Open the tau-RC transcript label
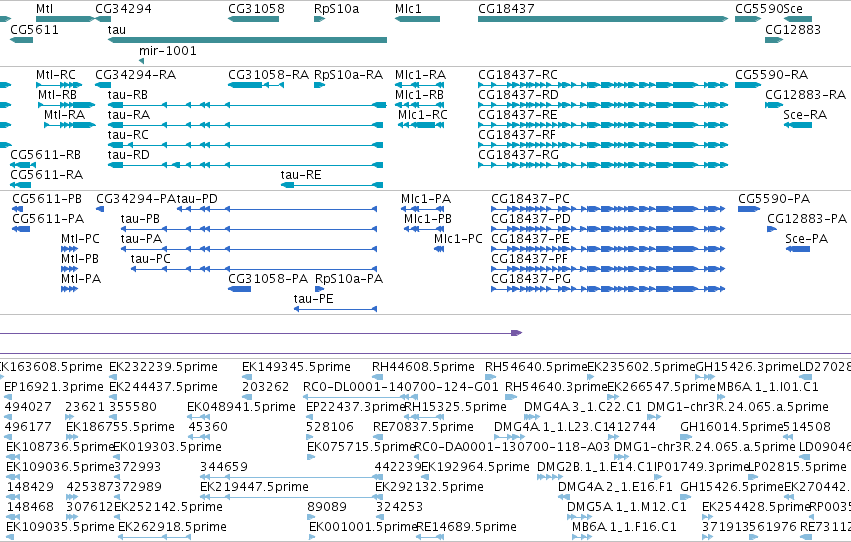Image resolution: width=851 pixels, height=542 pixels. pyautogui.click(x=128, y=135)
